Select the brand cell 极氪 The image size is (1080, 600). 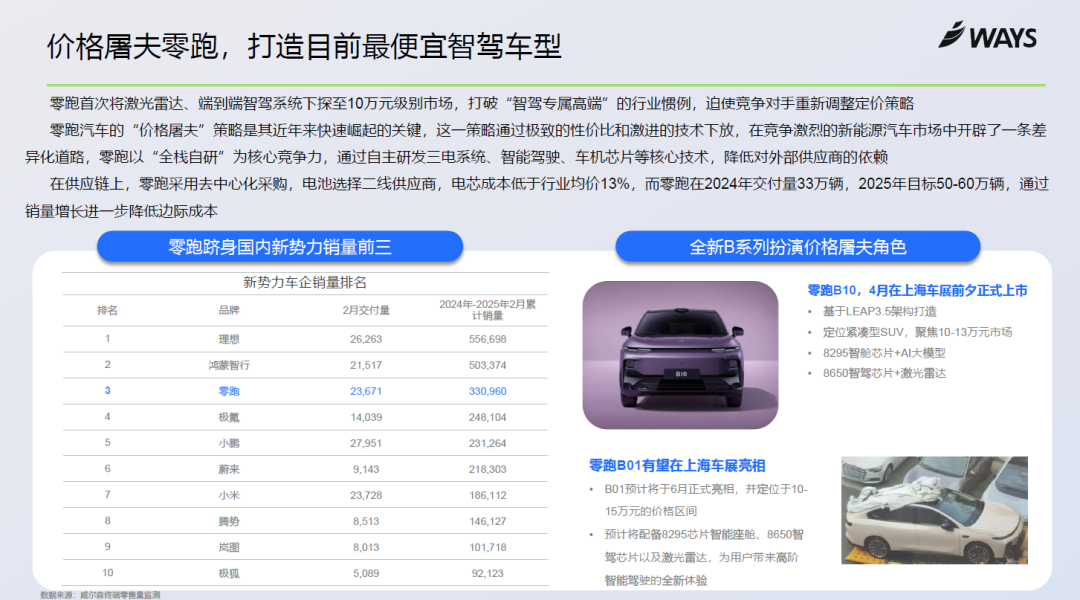click(x=229, y=417)
